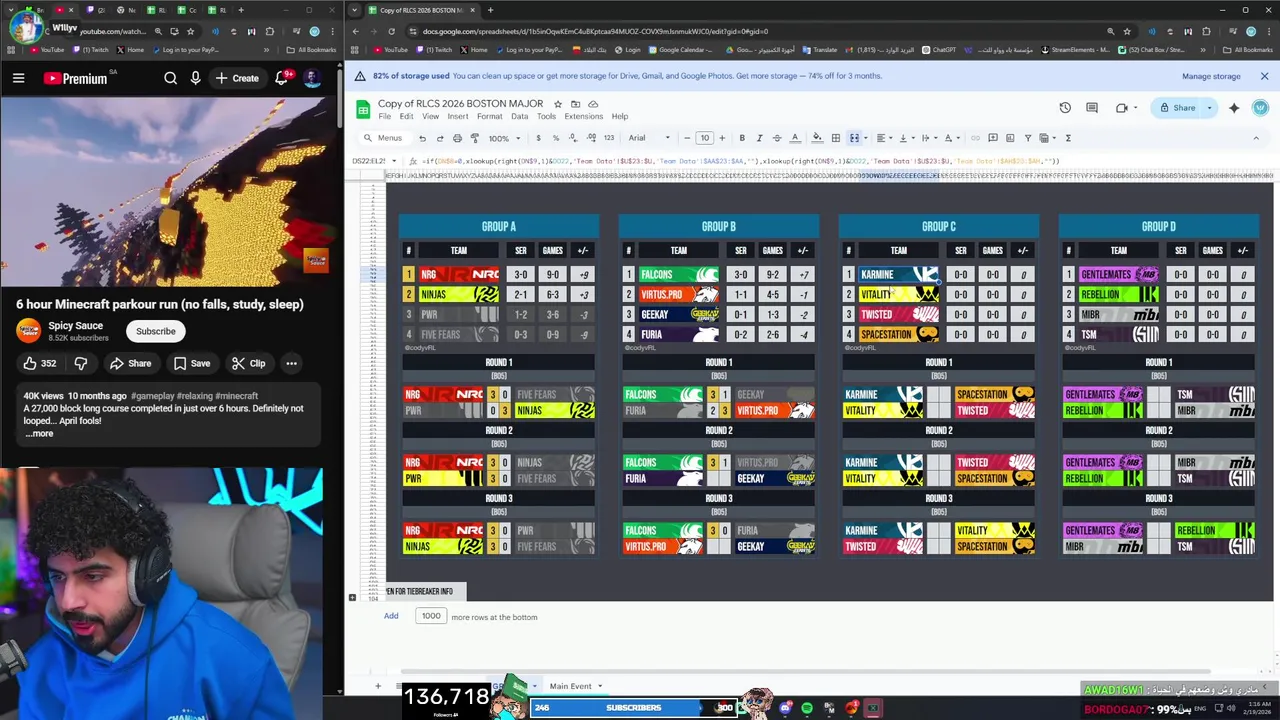Open YouTube search
This screenshot has width=1280, height=720.
(x=171, y=78)
